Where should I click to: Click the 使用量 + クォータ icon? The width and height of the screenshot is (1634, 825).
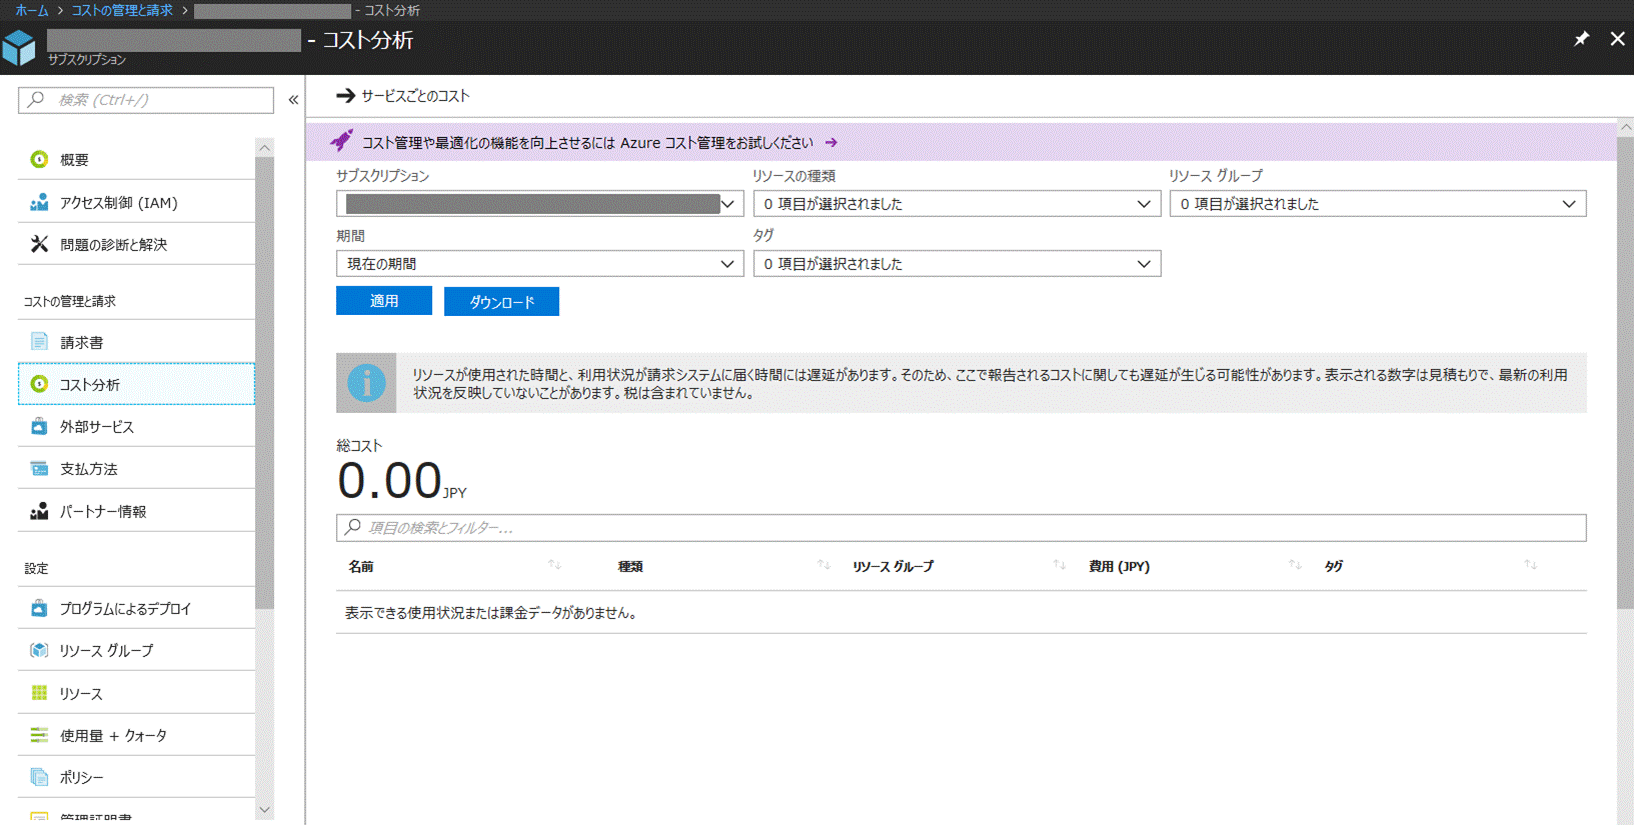pos(39,735)
